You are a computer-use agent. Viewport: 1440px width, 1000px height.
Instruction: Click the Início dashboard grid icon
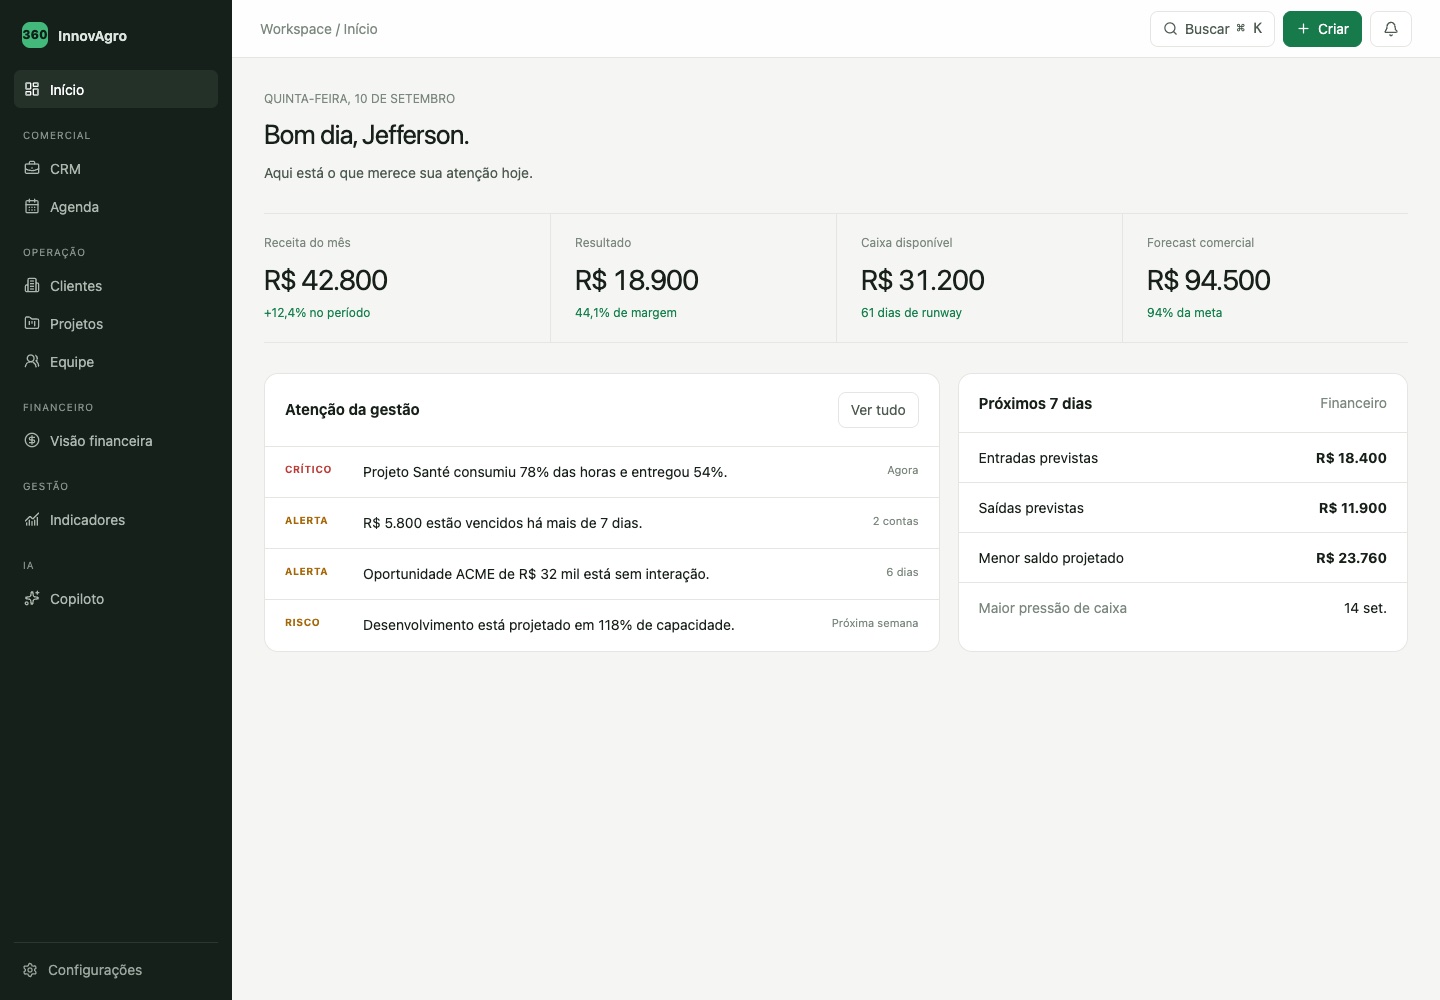point(32,89)
